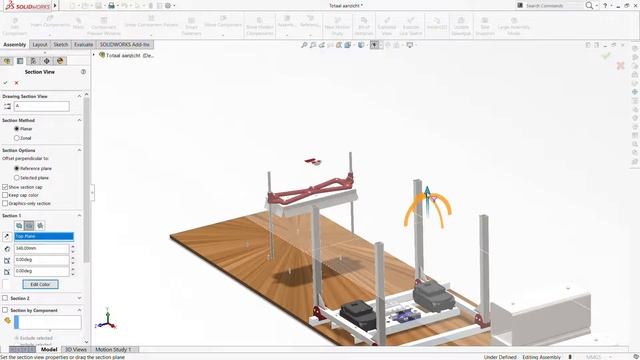Image resolution: width=640 pixels, height=360 pixels.
Task: Choose Reference plane offset option
Action: (x=16, y=168)
